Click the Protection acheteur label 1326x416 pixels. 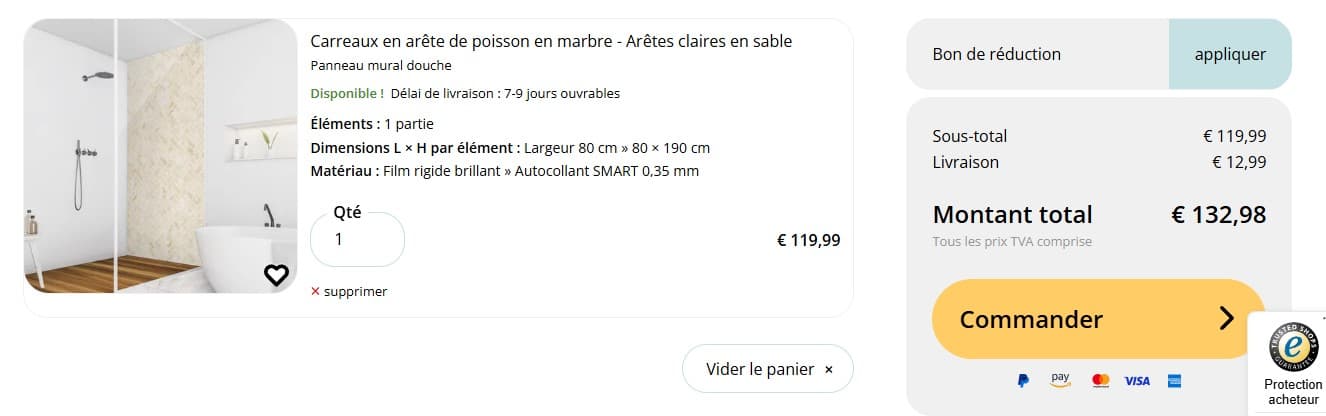(1293, 392)
